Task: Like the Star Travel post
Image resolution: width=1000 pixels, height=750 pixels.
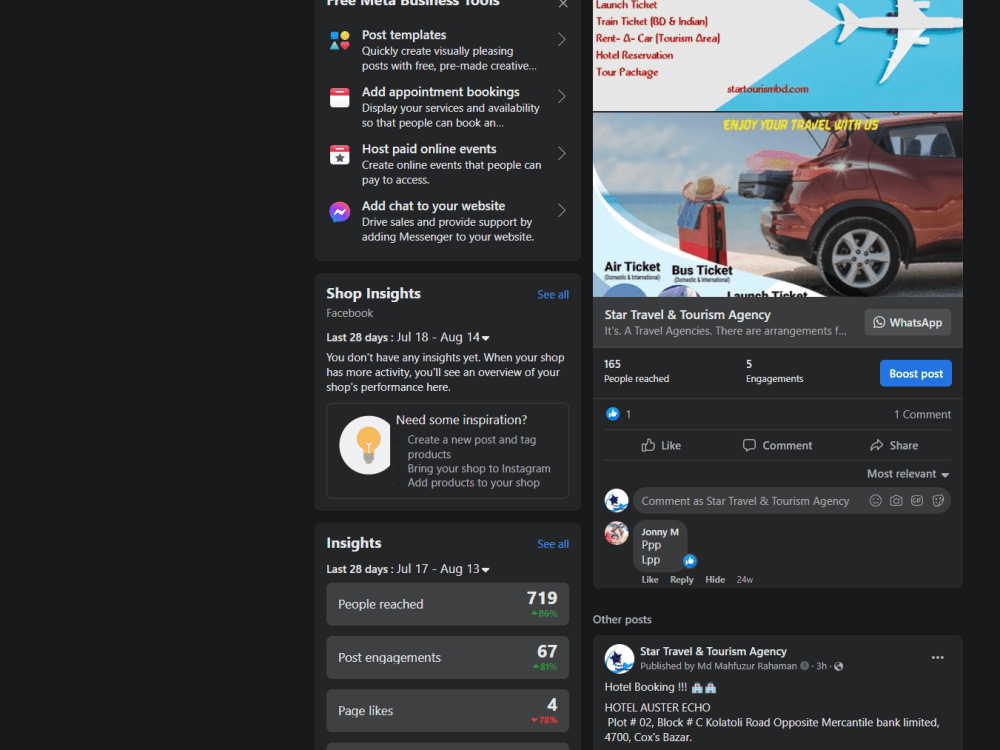Action: tap(661, 445)
